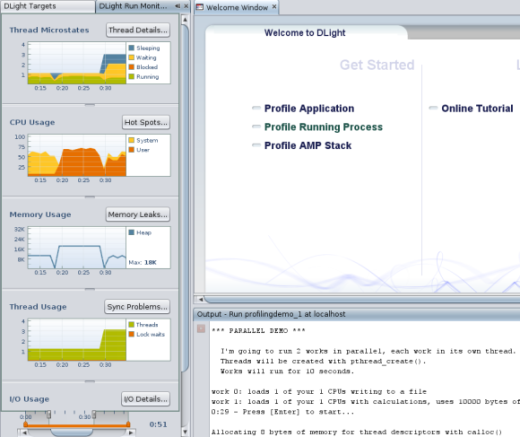This screenshot has width=520, height=437.
Task: Click the timeline left start marker
Action: tap(26, 424)
